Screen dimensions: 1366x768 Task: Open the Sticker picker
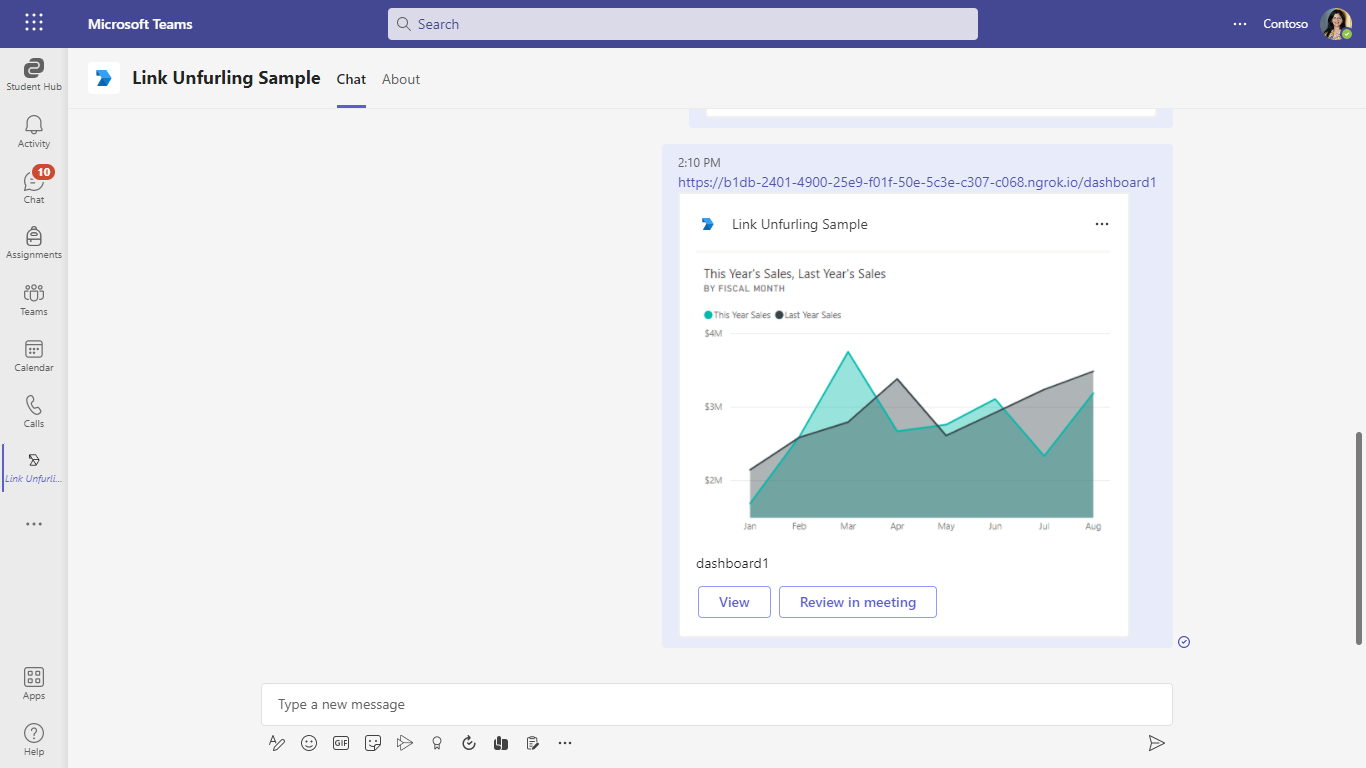point(373,743)
